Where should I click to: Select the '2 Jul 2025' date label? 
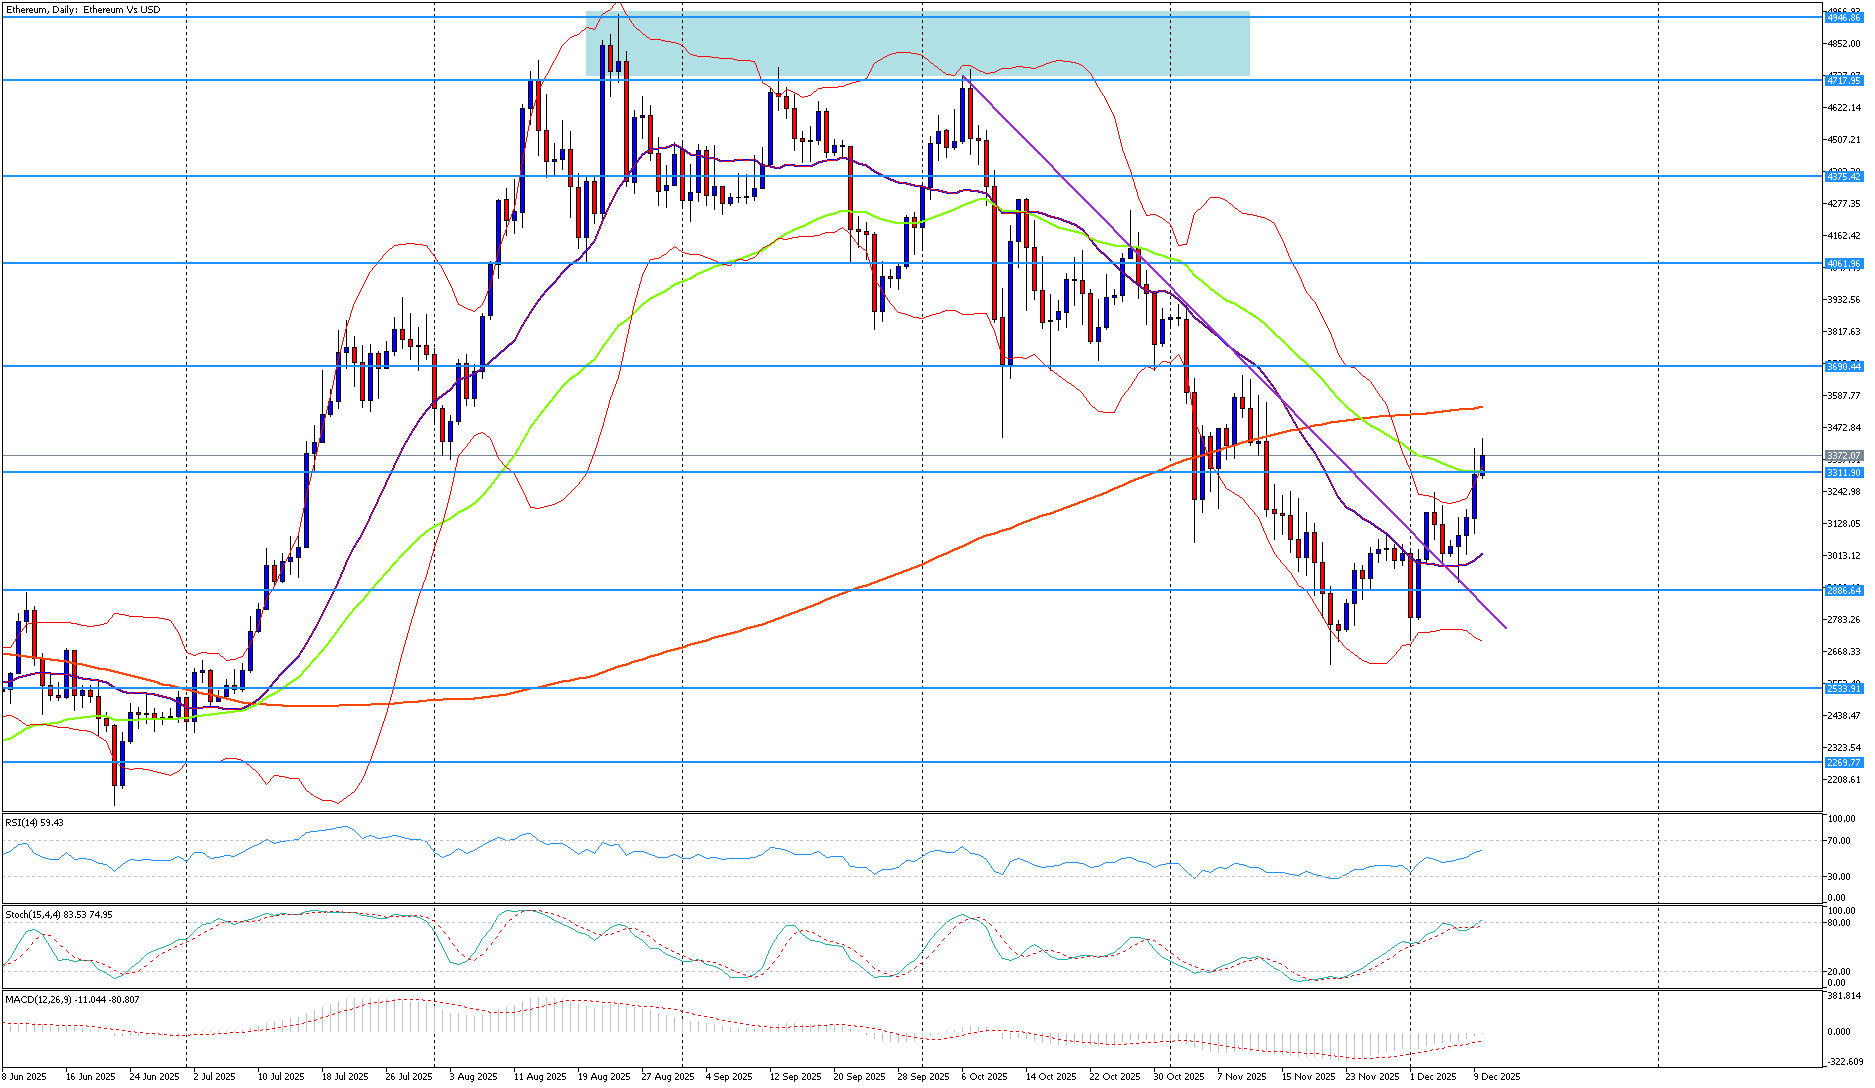point(214,1077)
